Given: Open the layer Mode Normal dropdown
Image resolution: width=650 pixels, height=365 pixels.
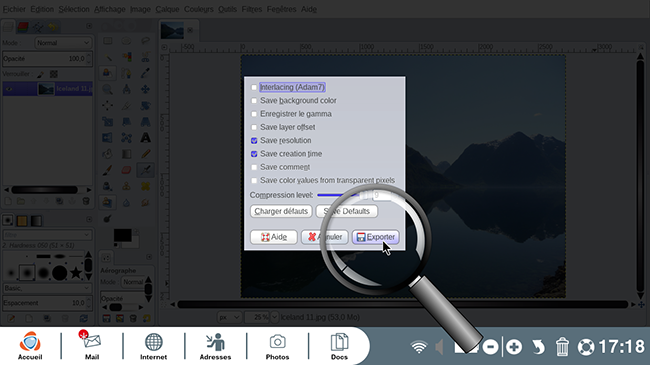Looking at the screenshot, I should click(x=63, y=43).
